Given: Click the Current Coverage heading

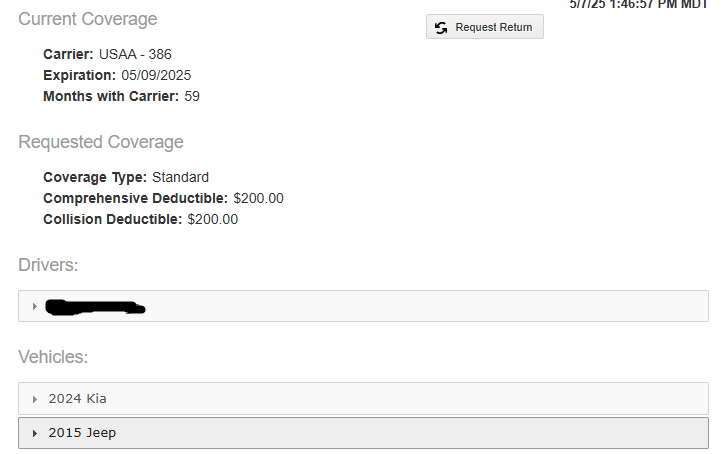Looking at the screenshot, I should pyautogui.click(x=88, y=19).
